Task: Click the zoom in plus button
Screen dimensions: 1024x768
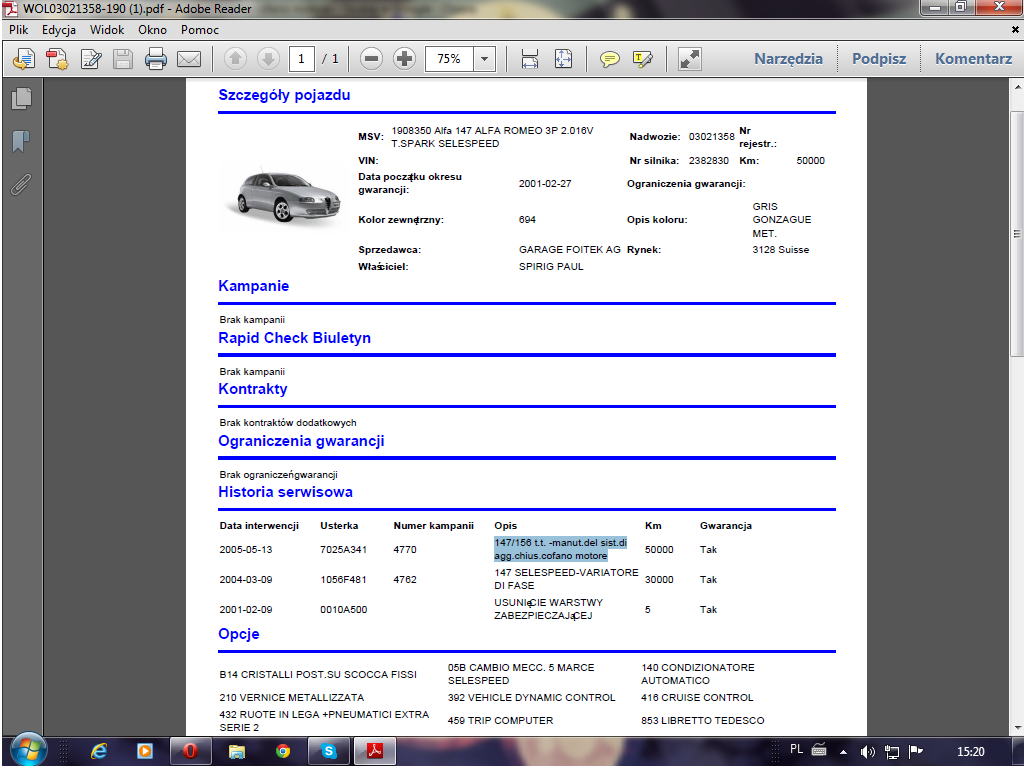Action: (404, 59)
